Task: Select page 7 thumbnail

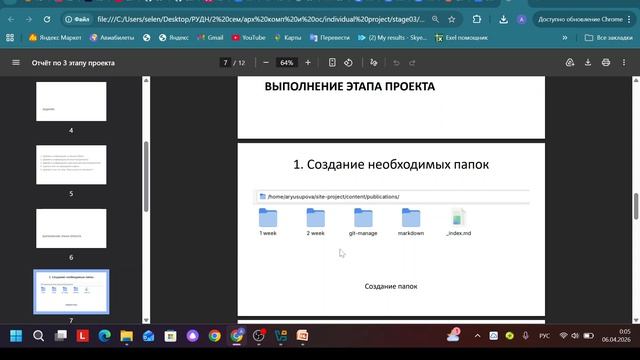Action: (x=71, y=291)
